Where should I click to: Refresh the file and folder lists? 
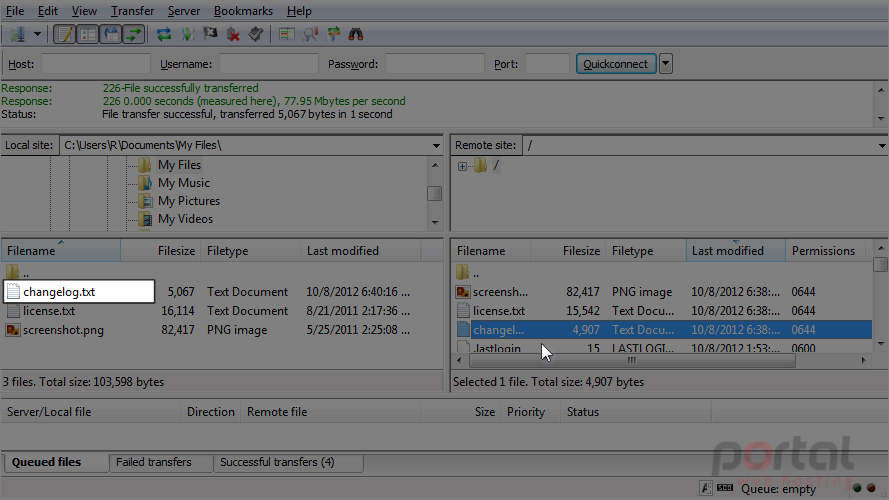[164, 34]
